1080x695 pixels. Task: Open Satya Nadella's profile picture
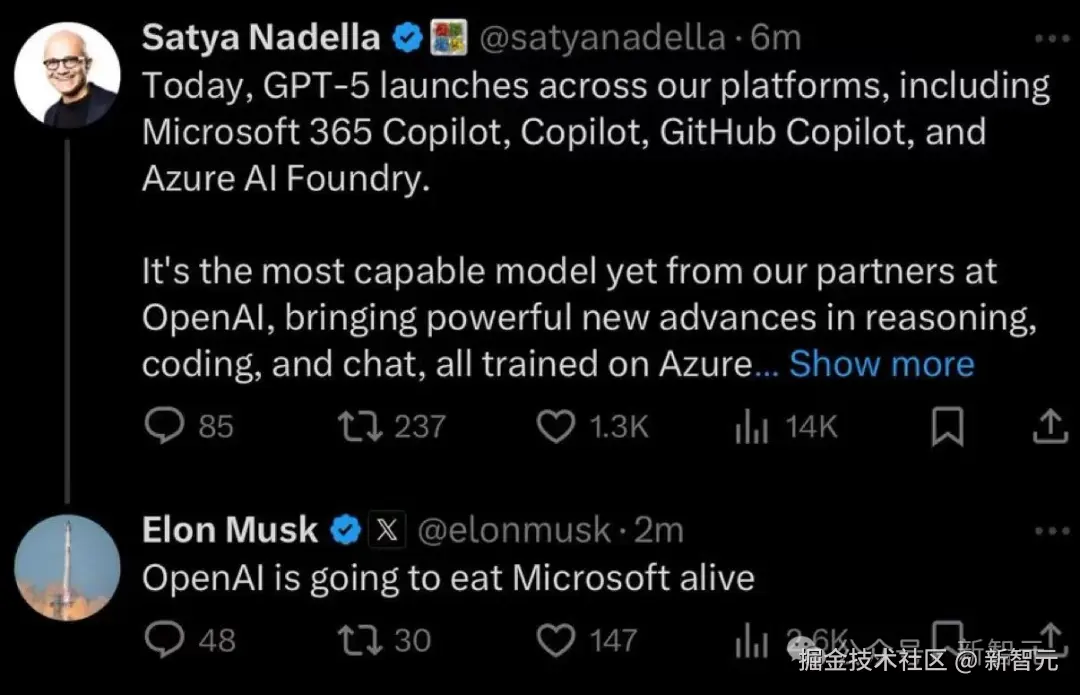coord(68,75)
